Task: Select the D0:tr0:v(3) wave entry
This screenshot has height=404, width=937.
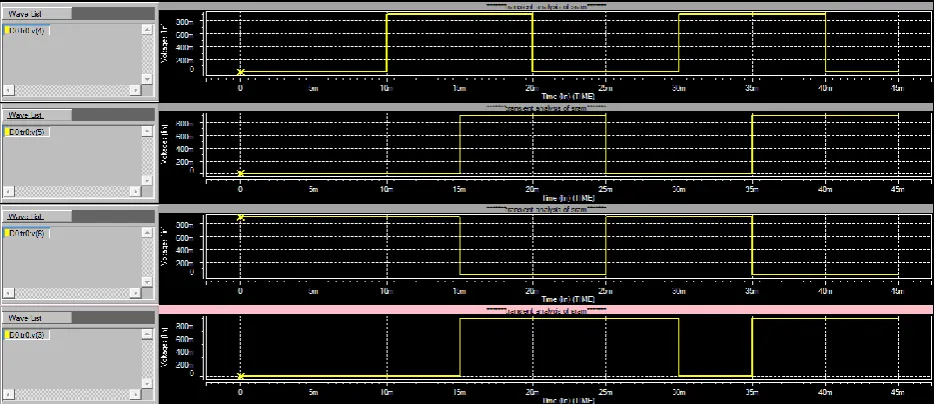Action: coord(27,335)
